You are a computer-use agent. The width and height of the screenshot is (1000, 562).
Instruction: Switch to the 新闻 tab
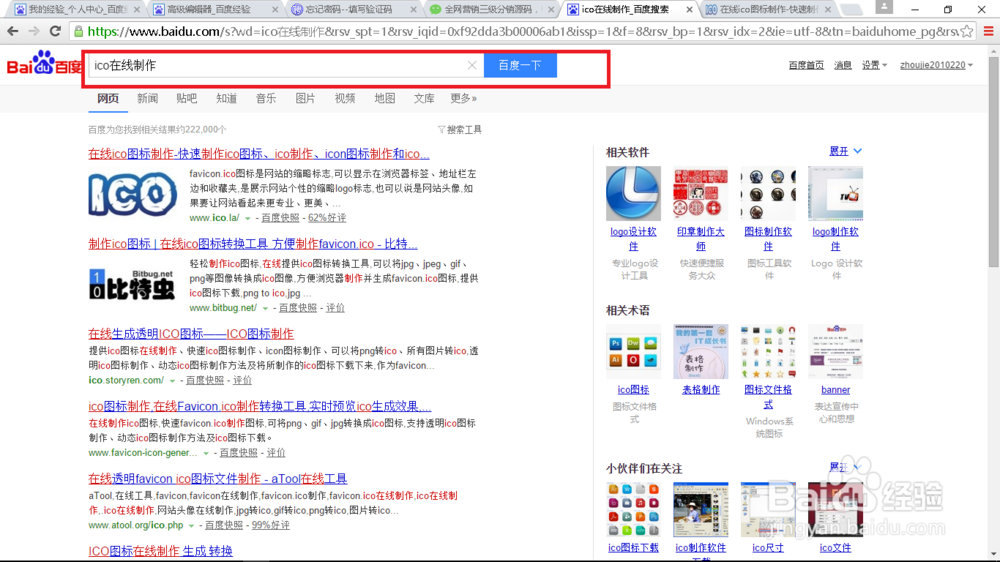point(147,98)
